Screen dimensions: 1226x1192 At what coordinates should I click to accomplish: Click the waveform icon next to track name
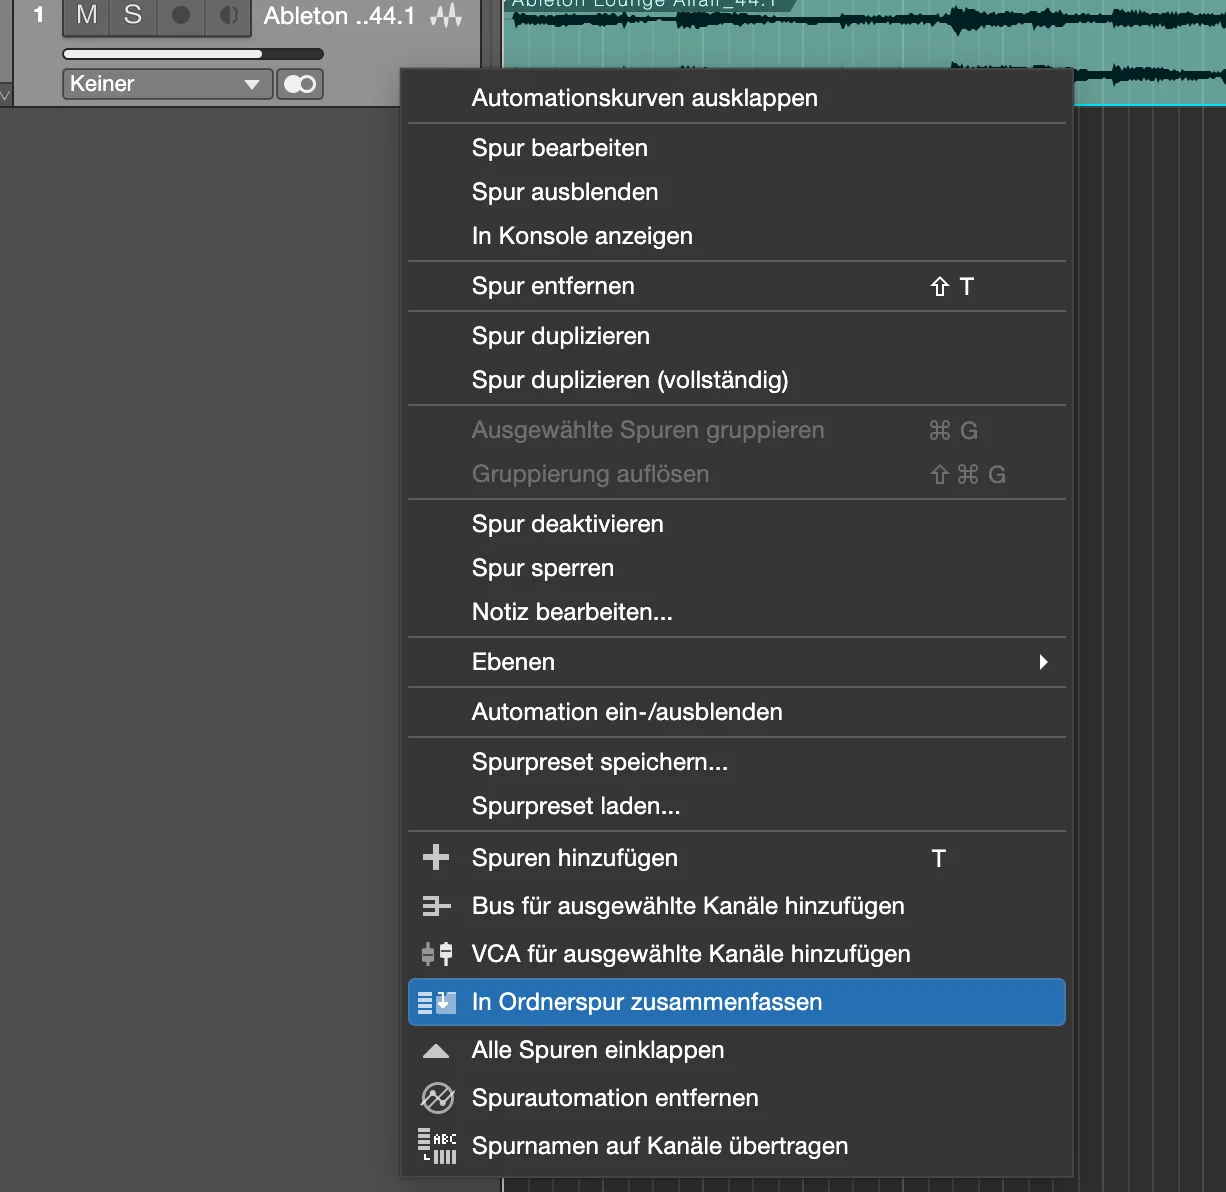[x=446, y=16]
